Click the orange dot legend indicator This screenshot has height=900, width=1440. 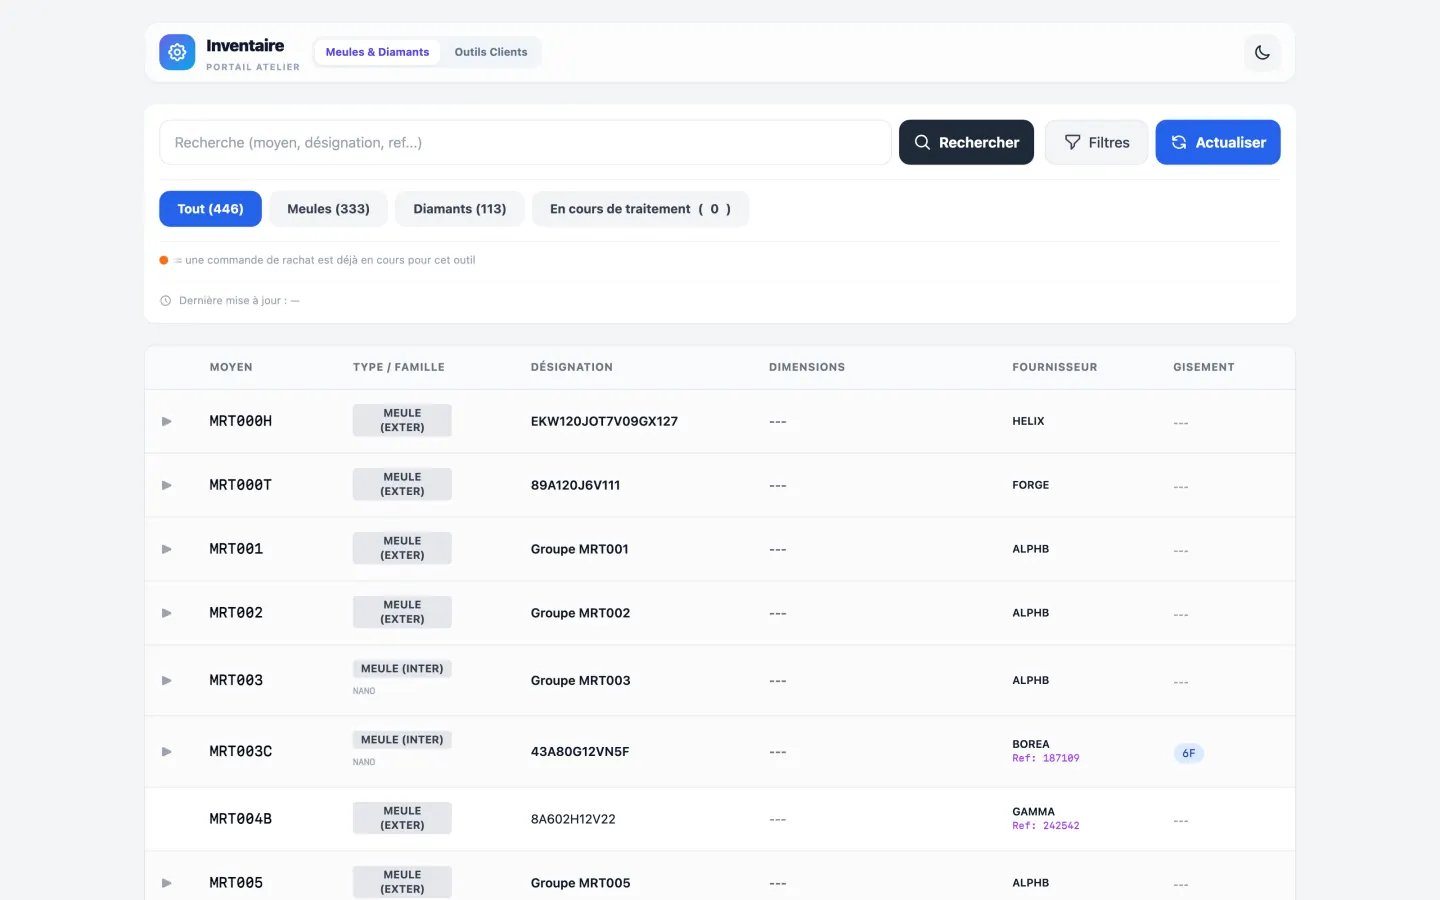coord(164,260)
